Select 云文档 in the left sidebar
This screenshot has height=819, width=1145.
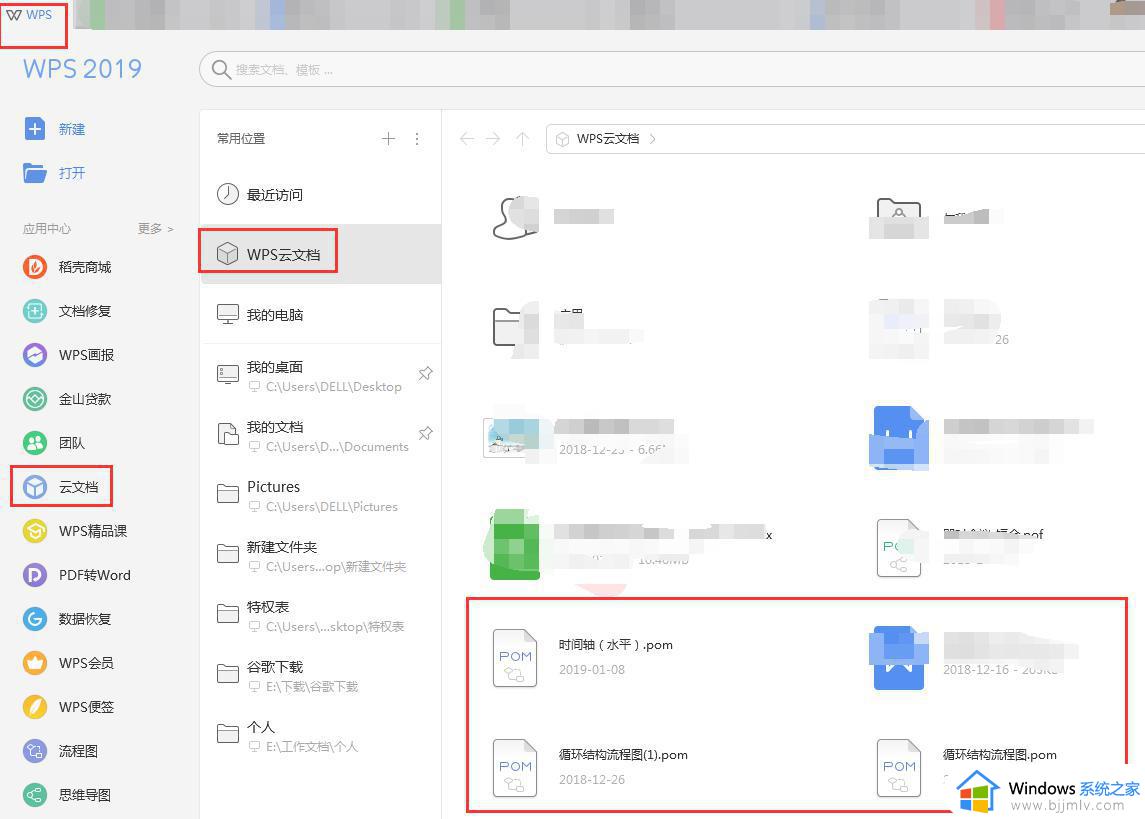pos(61,487)
